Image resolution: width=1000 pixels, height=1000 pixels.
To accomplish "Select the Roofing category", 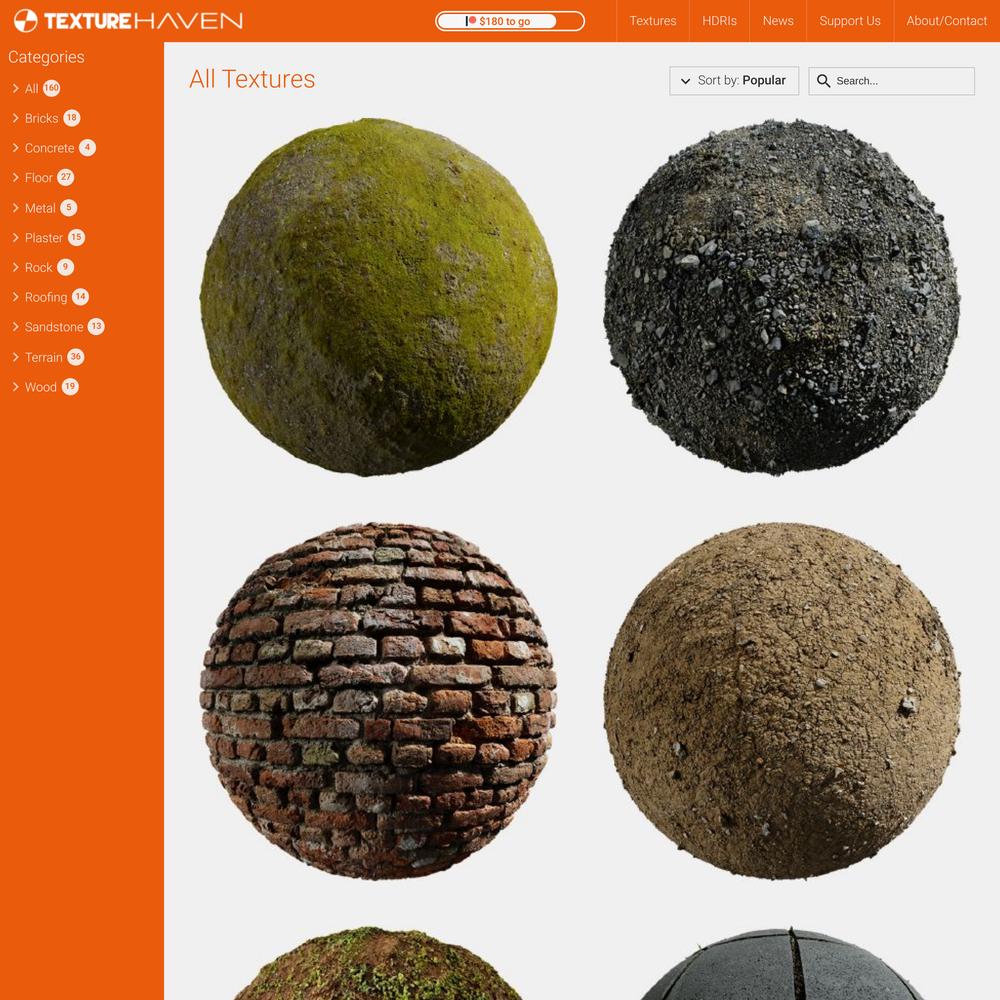I will coord(46,297).
